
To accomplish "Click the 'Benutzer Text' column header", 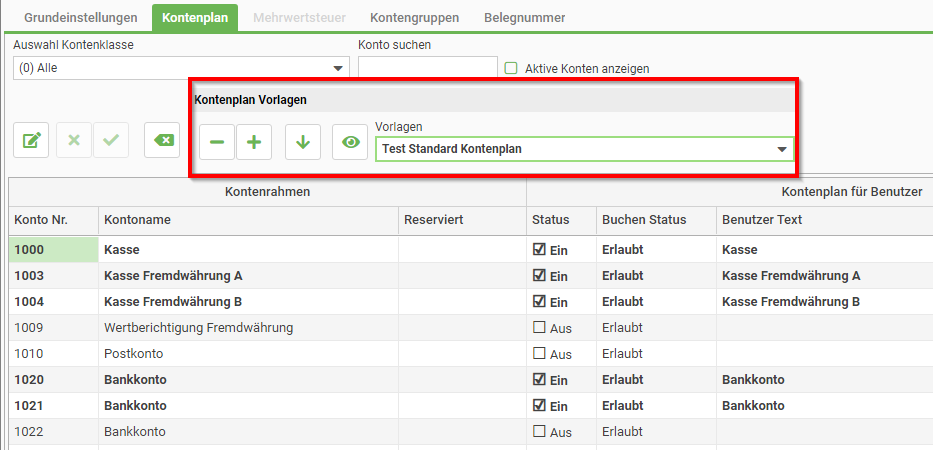I will pos(825,220).
